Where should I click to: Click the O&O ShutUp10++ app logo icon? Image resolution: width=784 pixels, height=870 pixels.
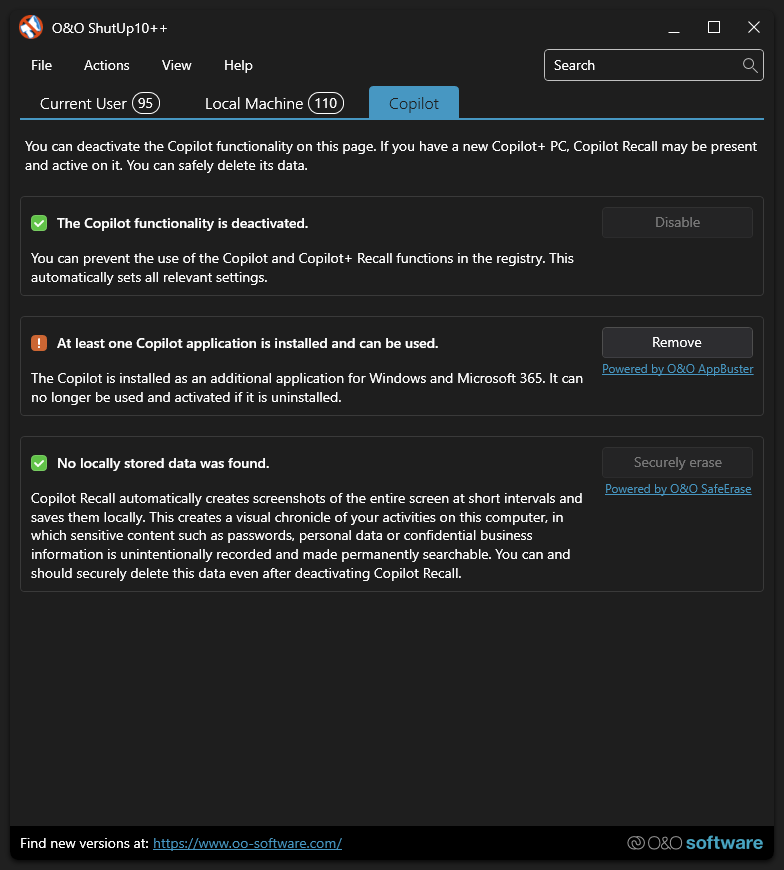(31, 28)
